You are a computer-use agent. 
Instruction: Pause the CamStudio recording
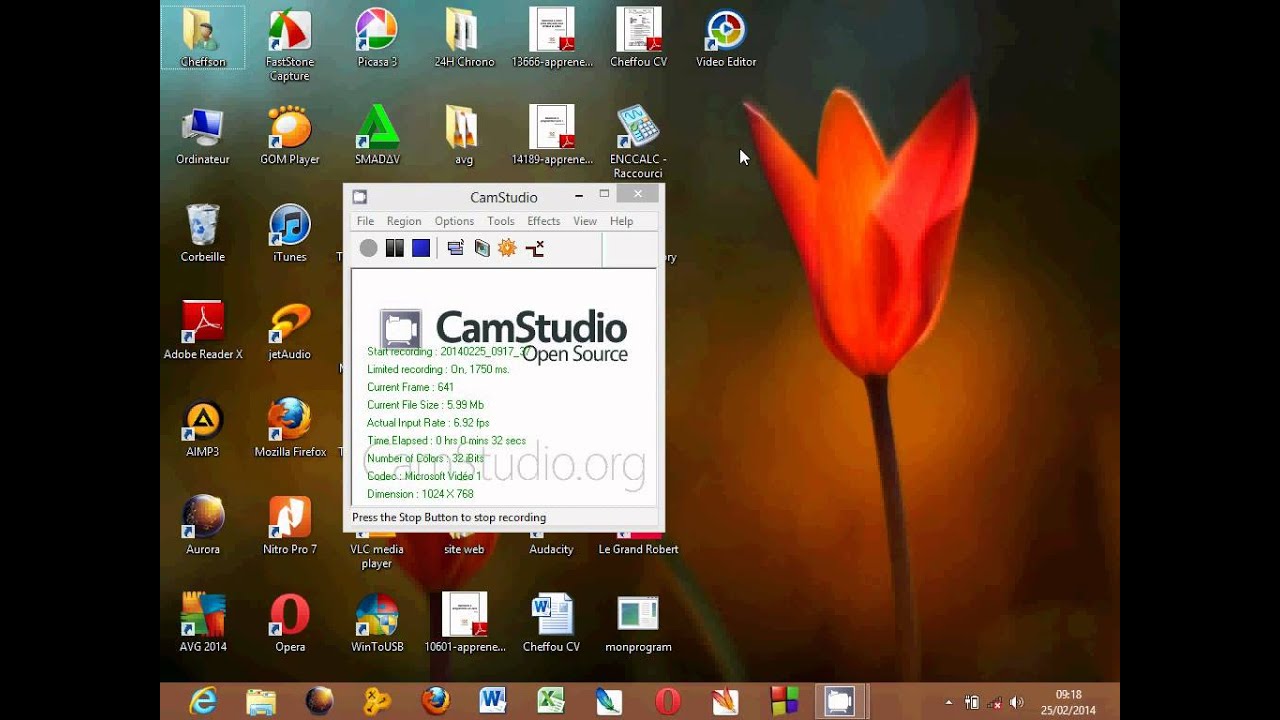click(395, 248)
